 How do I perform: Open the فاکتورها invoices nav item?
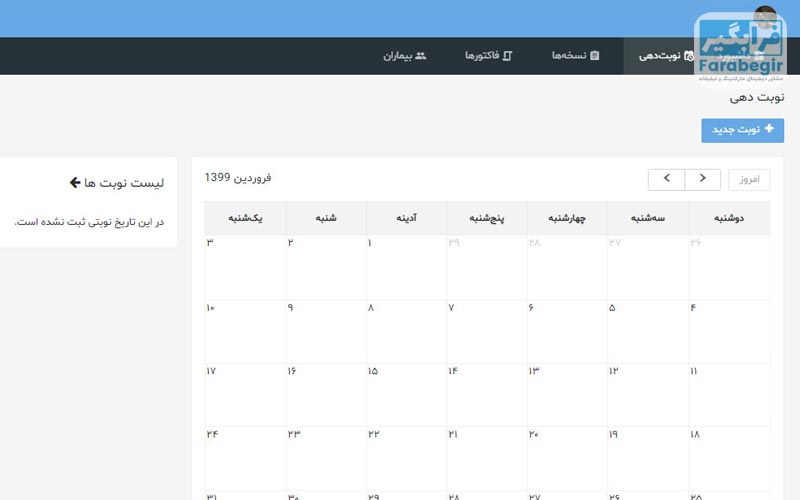[488, 56]
